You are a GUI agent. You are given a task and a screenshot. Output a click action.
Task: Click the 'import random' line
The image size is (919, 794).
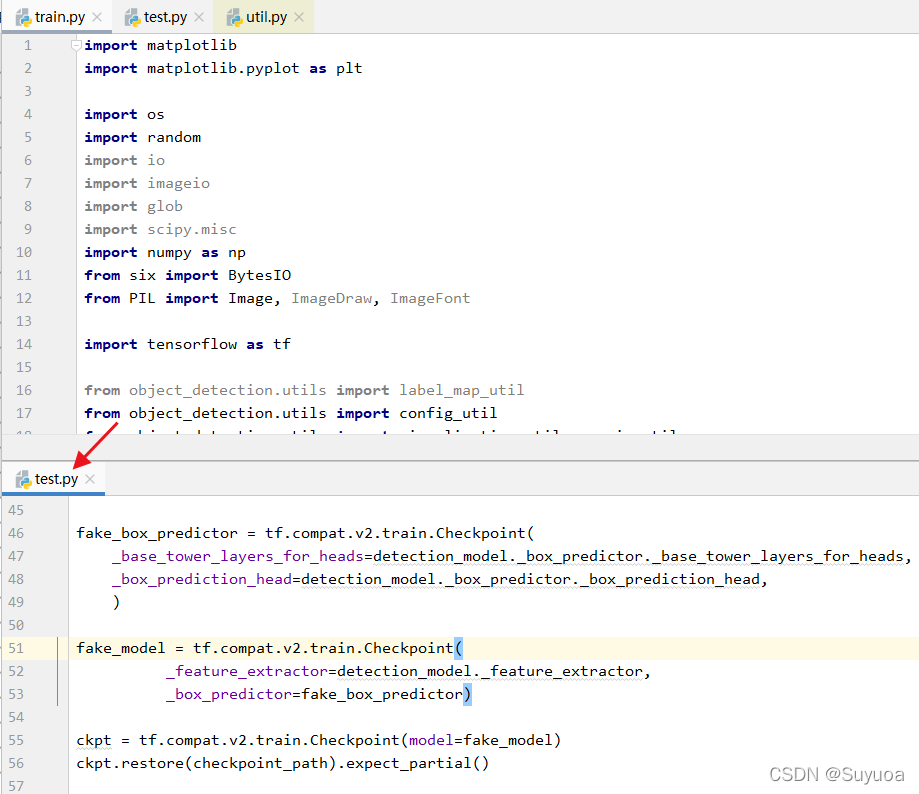coord(142,137)
